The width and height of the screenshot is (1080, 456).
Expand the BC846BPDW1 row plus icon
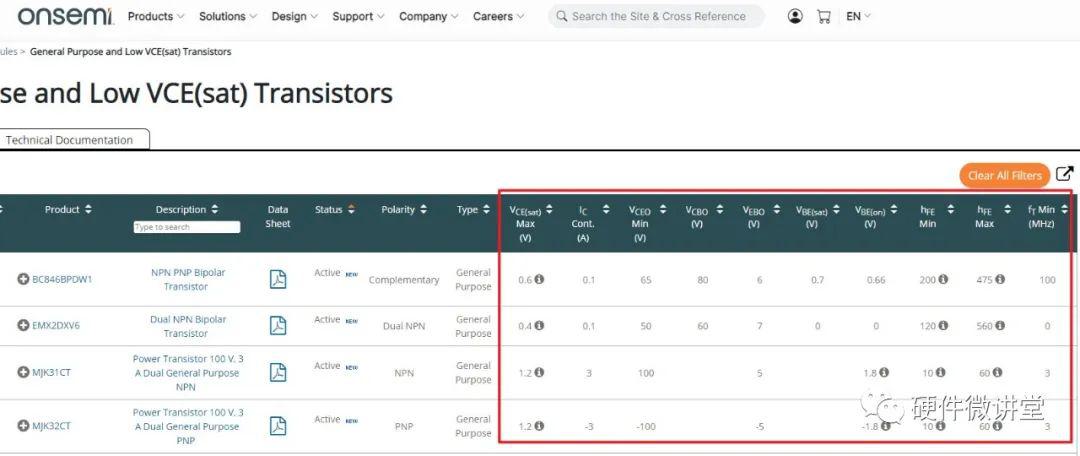tap(23, 279)
